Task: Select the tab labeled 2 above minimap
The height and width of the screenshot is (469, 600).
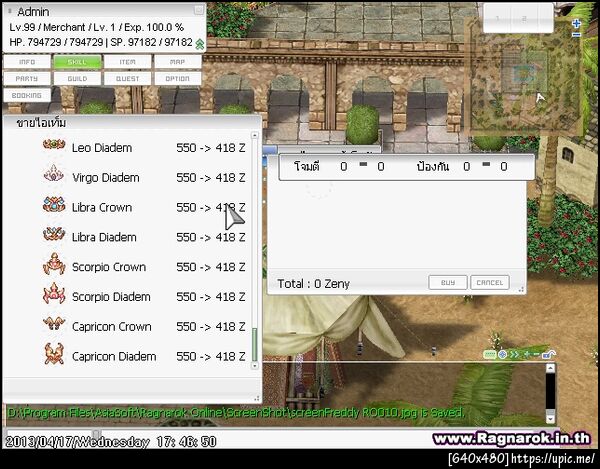Action: pos(525,18)
